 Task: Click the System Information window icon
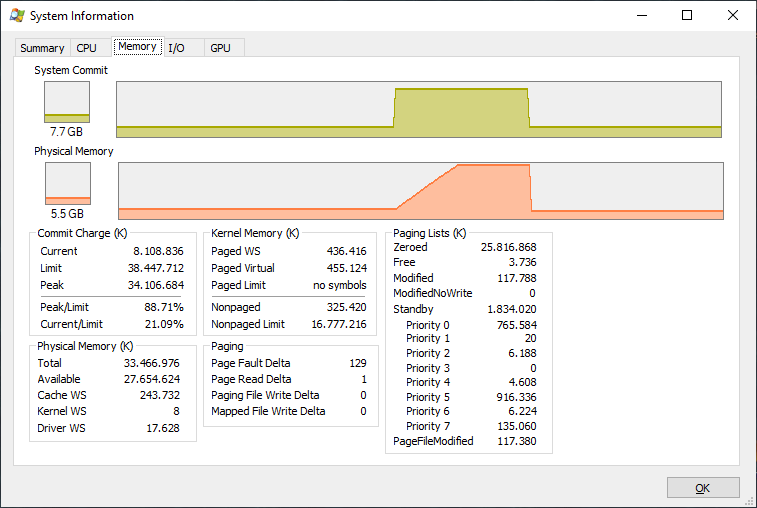(17, 15)
